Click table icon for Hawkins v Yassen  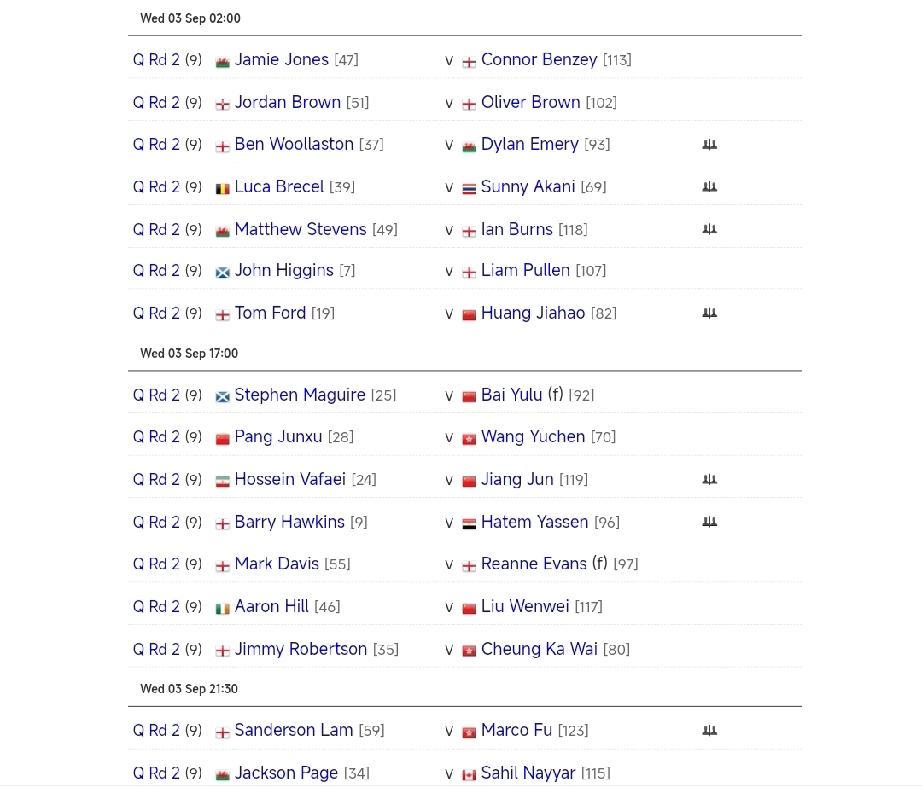[x=710, y=522]
